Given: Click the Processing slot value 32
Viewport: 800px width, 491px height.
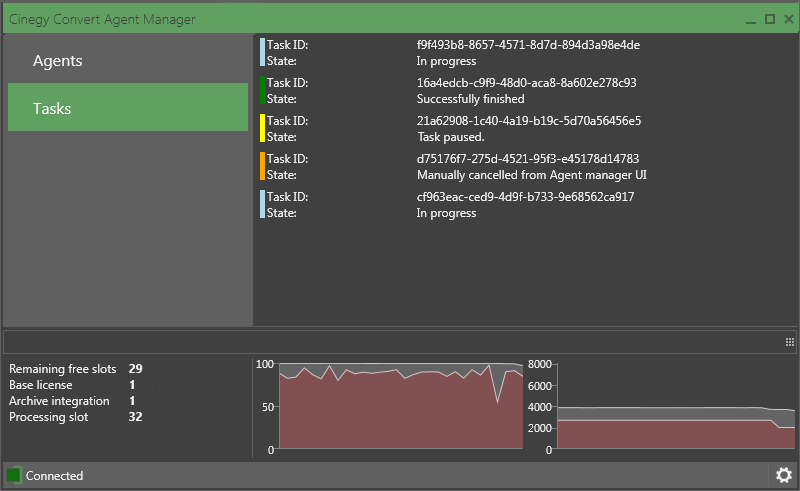Looking at the screenshot, I should (135, 416).
